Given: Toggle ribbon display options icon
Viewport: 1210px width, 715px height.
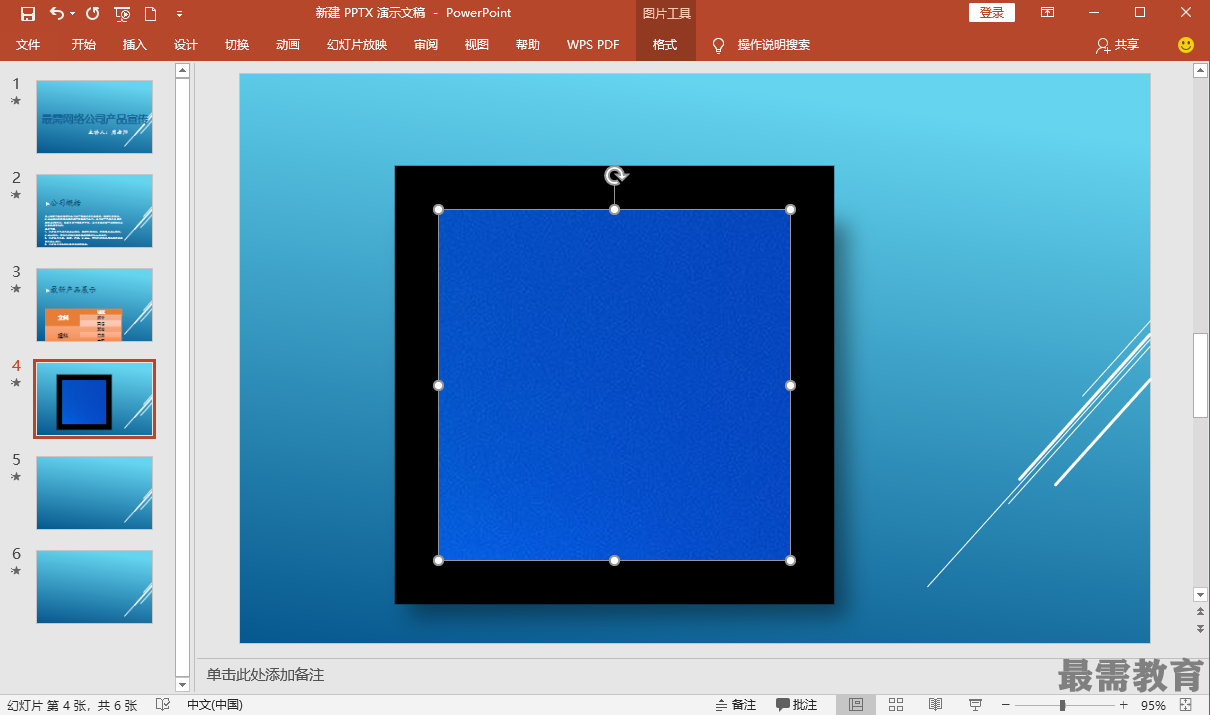Looking at the screenshot, I should [x=1047, y=13].
